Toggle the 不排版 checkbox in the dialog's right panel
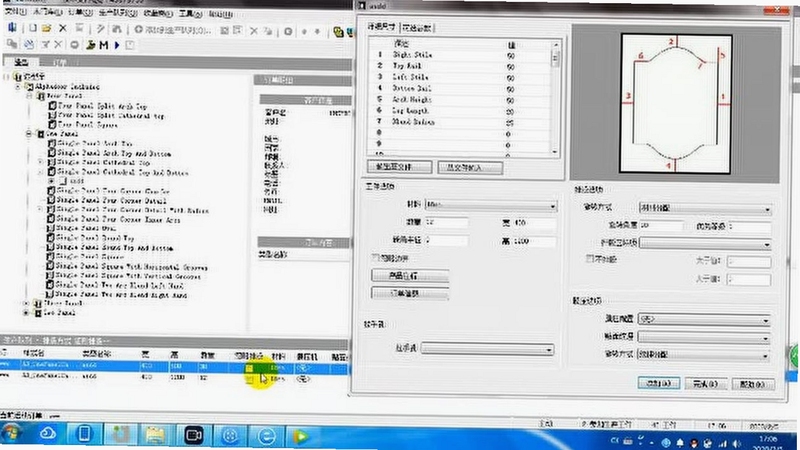Viewport: 800px width, 450px height. point(590,259)
